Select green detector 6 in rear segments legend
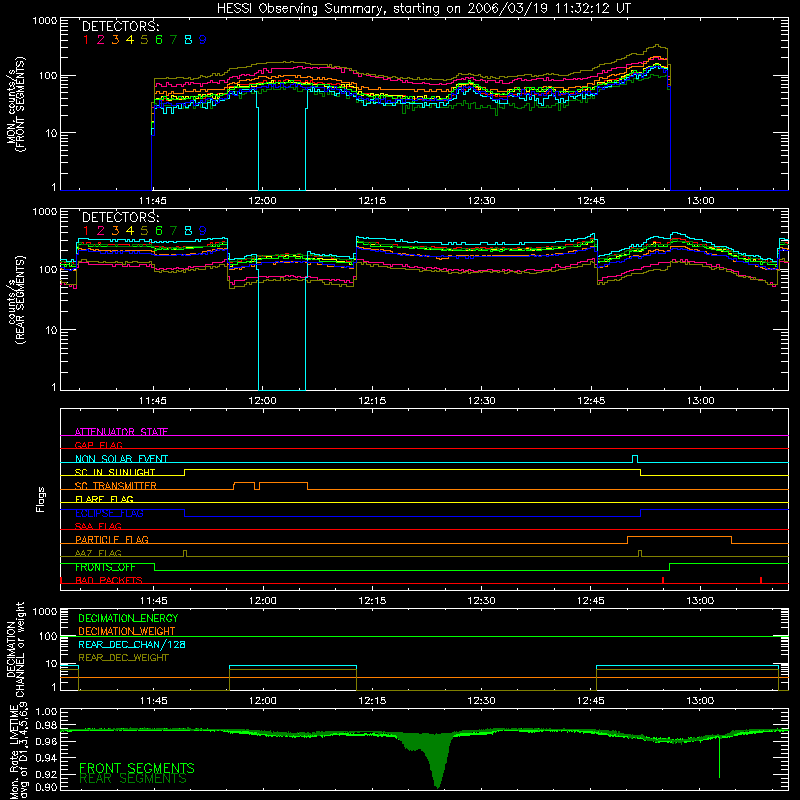Screen dimensions: 800x800 (x=159, y=231)
